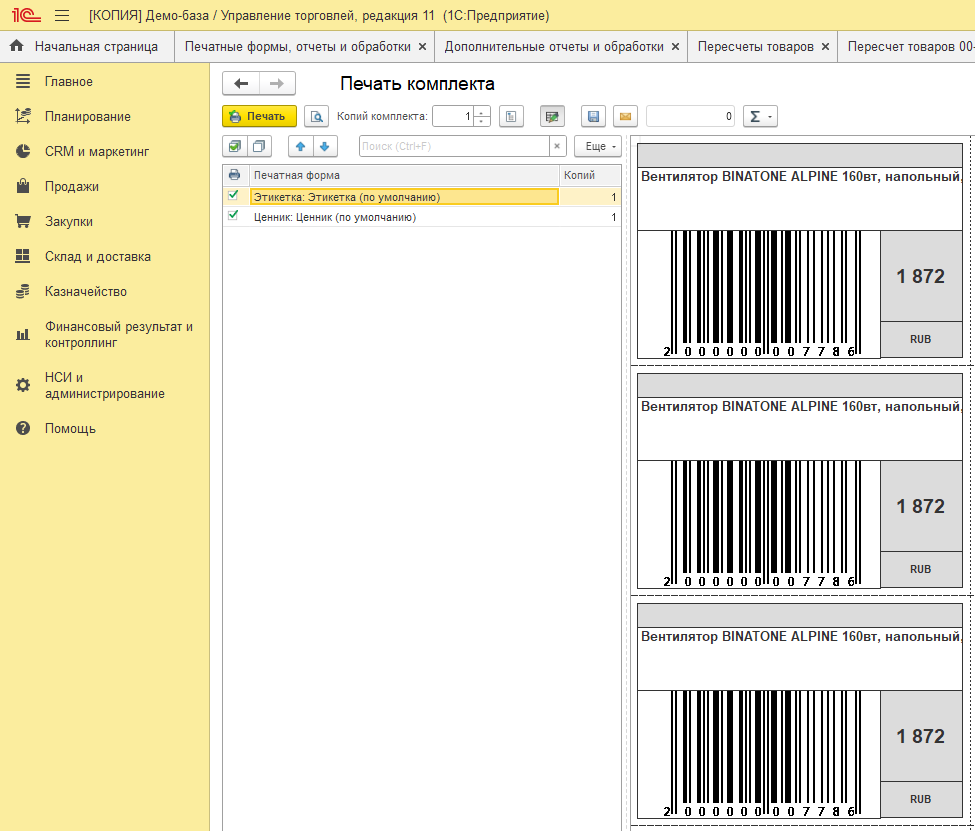
Task: Toggle the edit mode pencil icon
Action: 552,116
